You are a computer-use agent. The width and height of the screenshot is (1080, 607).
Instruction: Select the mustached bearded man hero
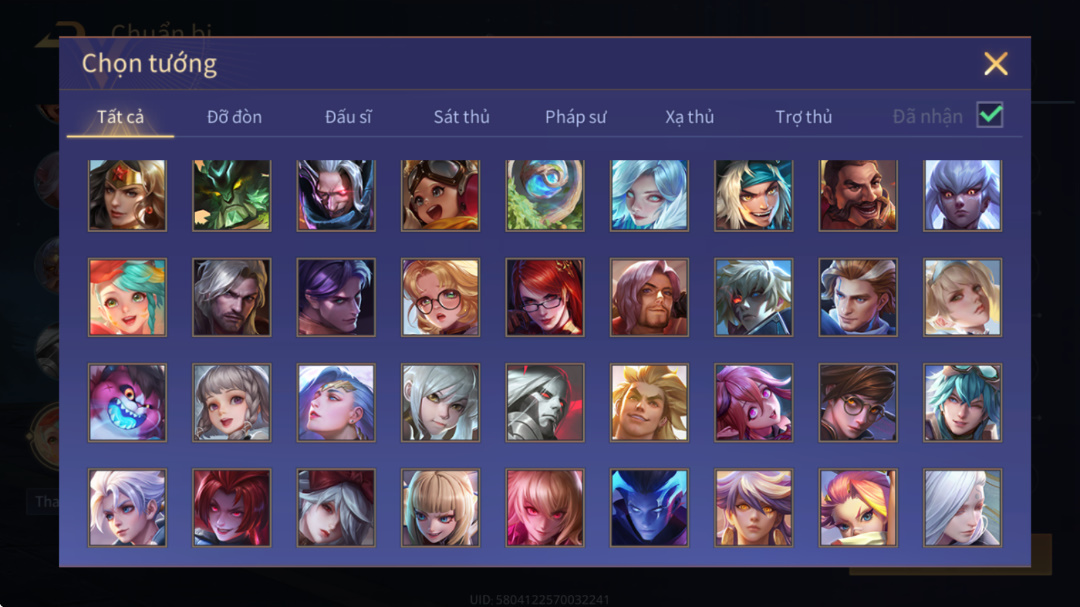tap(858, 196)
